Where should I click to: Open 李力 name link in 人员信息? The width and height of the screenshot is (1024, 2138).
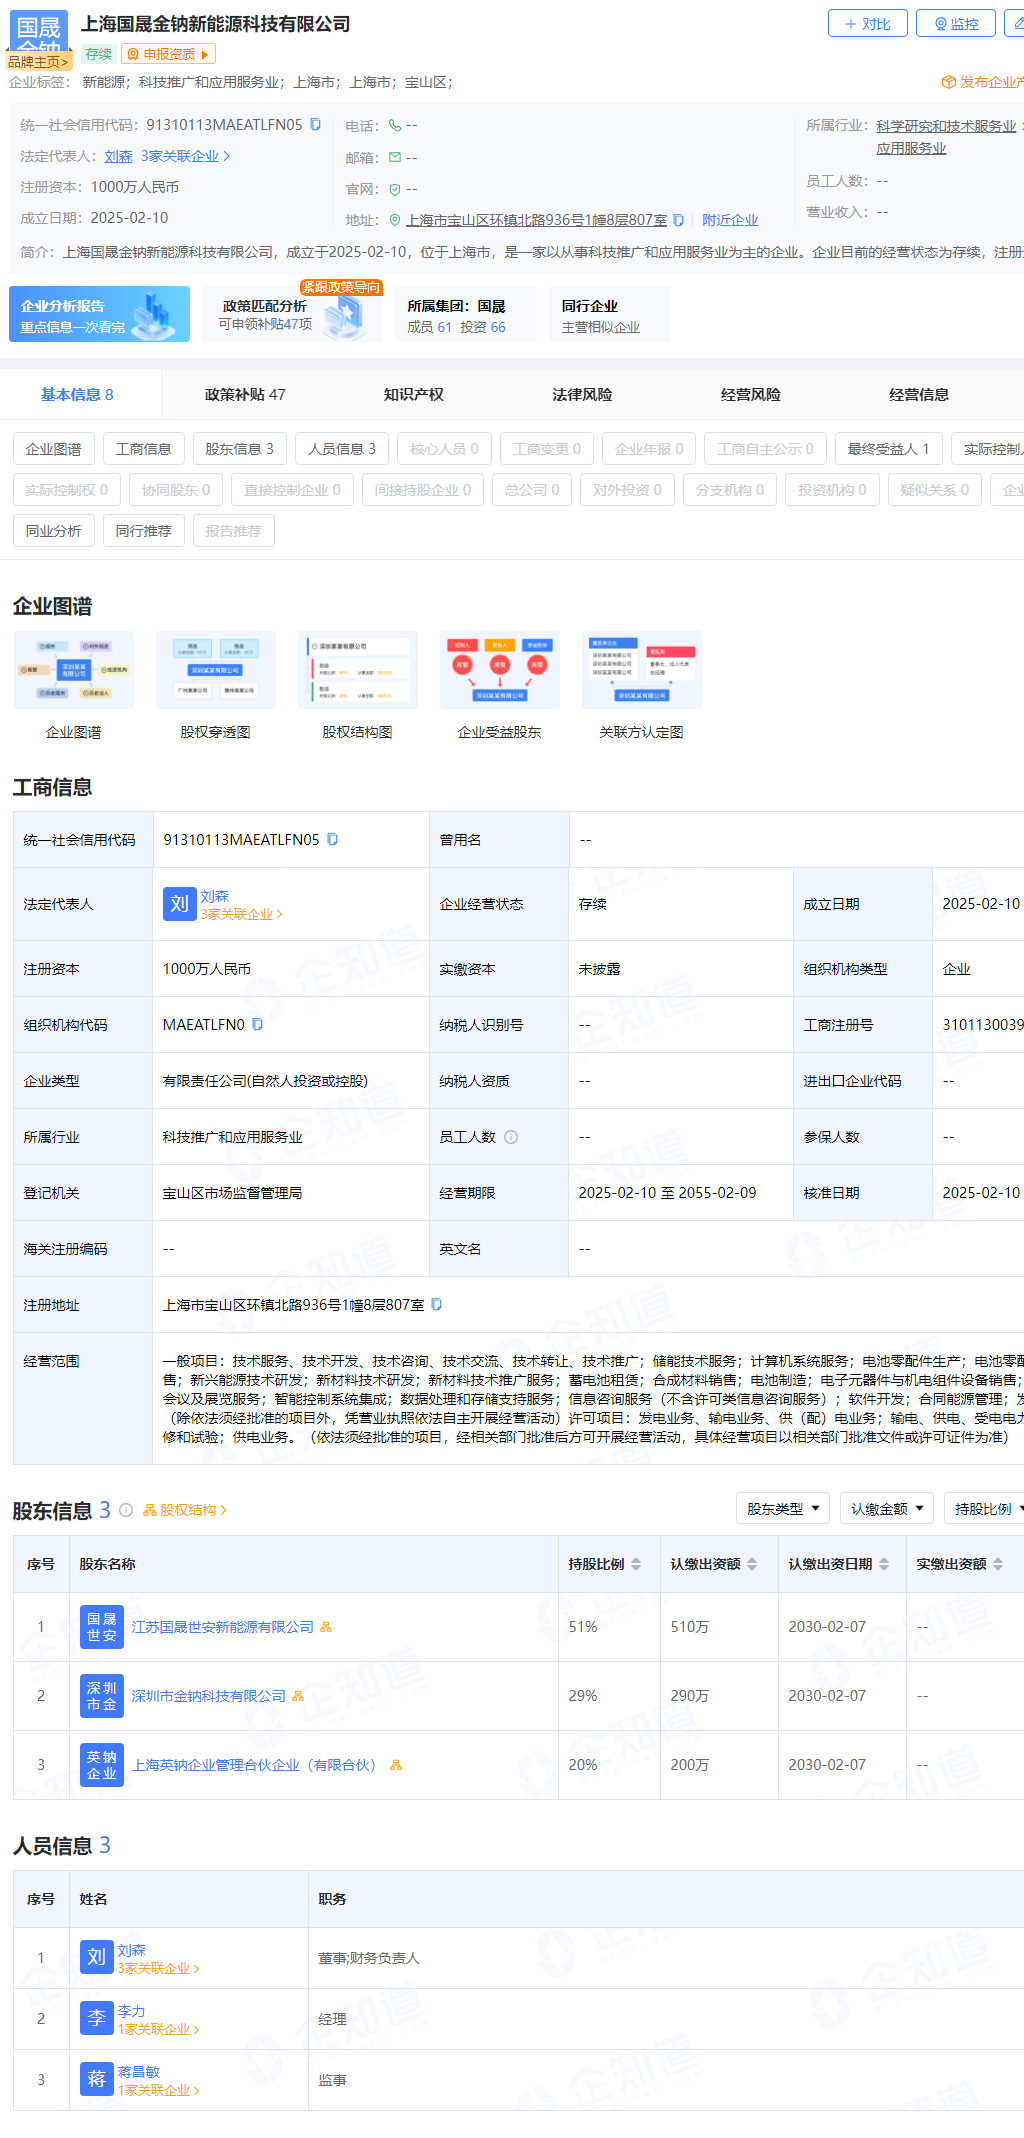tap(132, 2011)
